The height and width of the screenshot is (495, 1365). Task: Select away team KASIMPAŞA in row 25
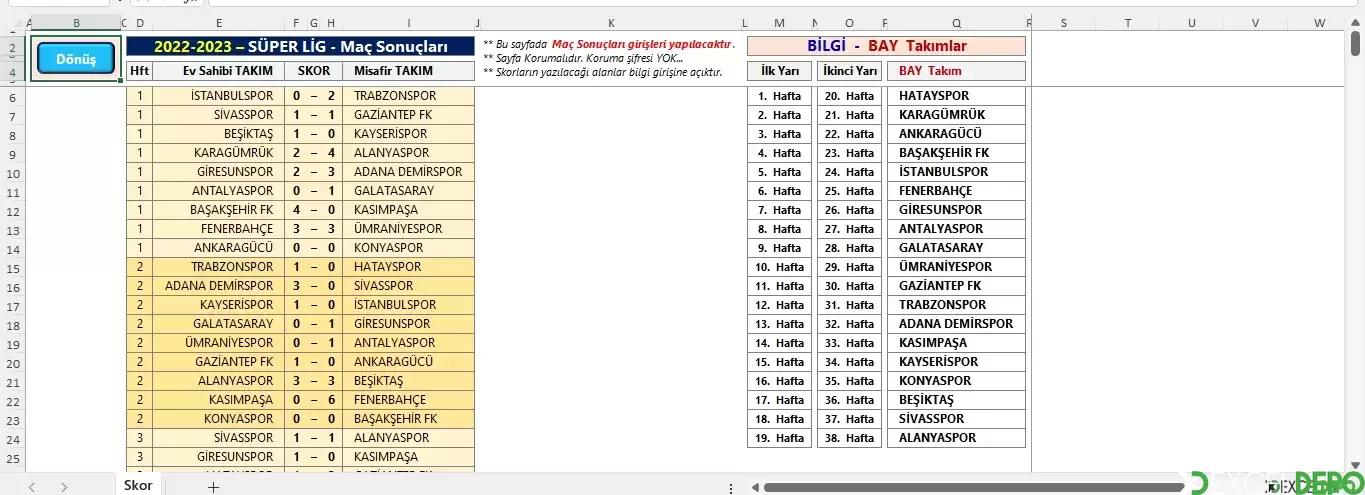pyautogui.click(x=408, y=457)
